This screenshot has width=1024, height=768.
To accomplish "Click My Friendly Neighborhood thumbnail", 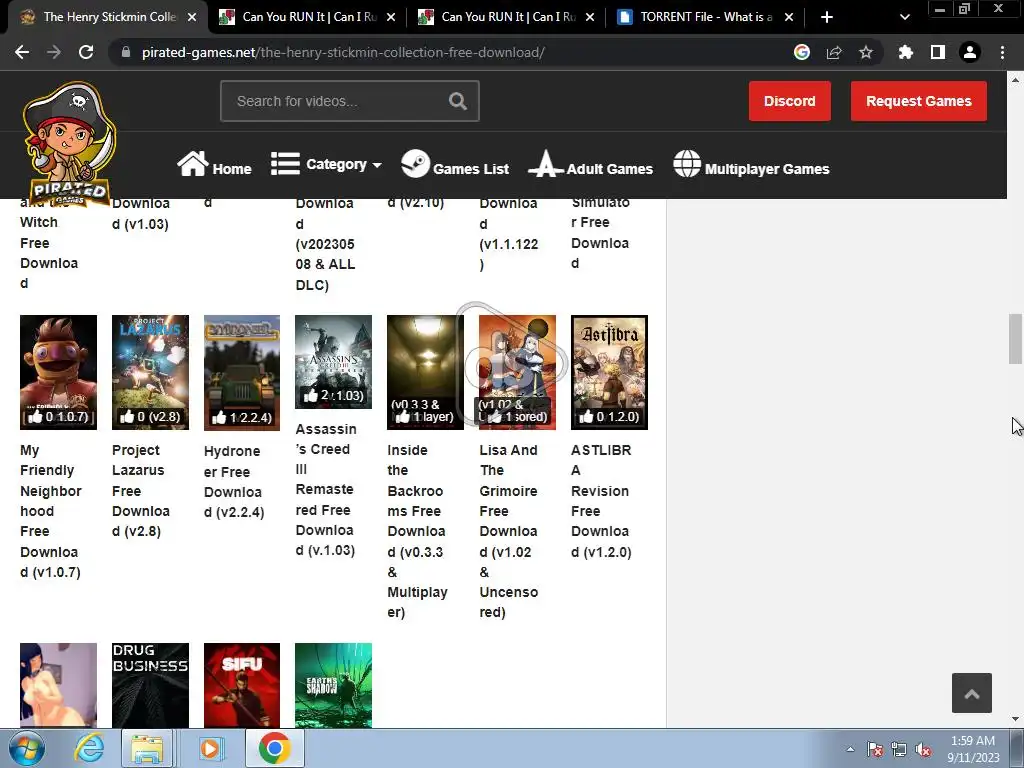I will click(58, 372).
